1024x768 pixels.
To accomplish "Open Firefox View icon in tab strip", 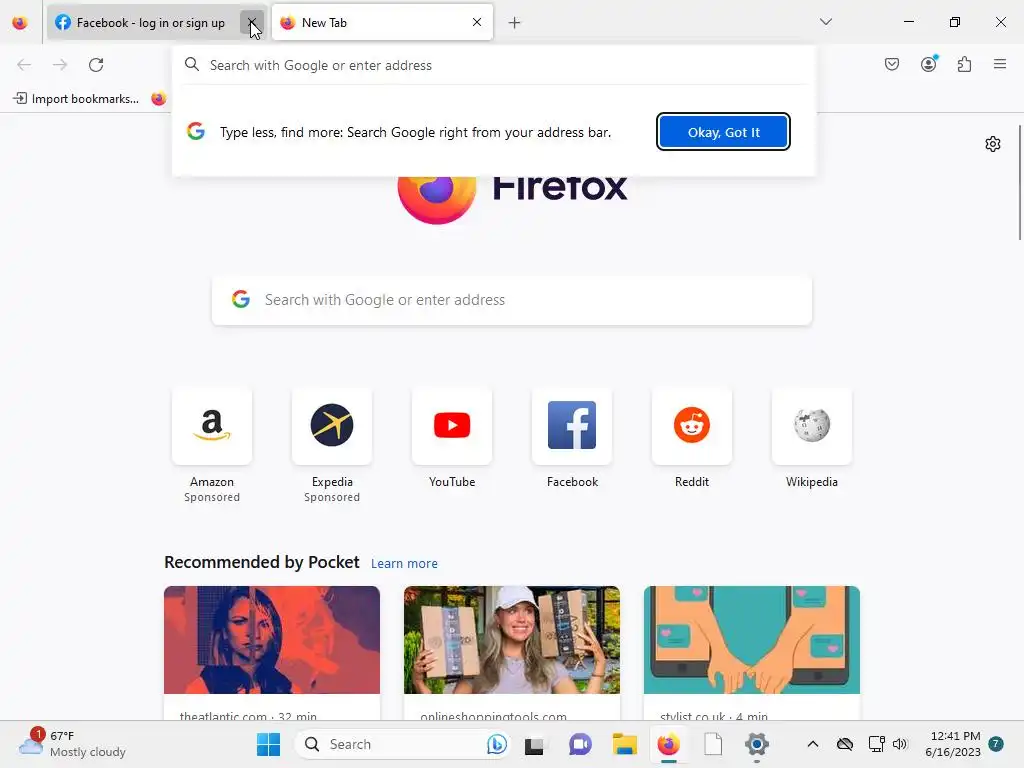I will tap(20, 23).
